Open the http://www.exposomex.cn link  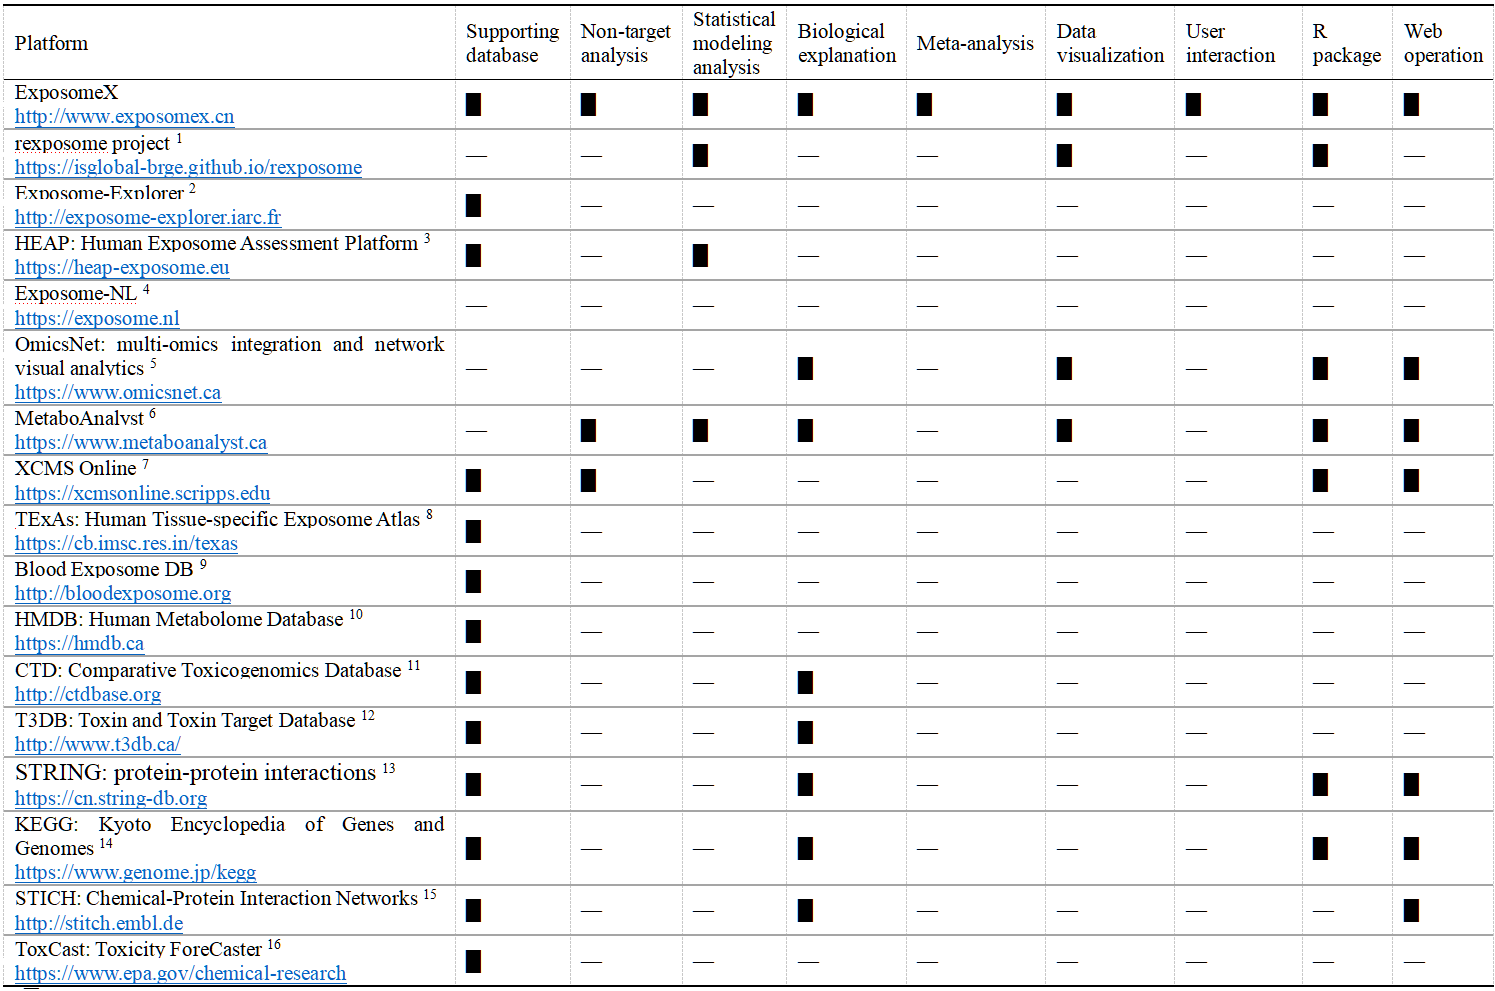coord(124,116)
